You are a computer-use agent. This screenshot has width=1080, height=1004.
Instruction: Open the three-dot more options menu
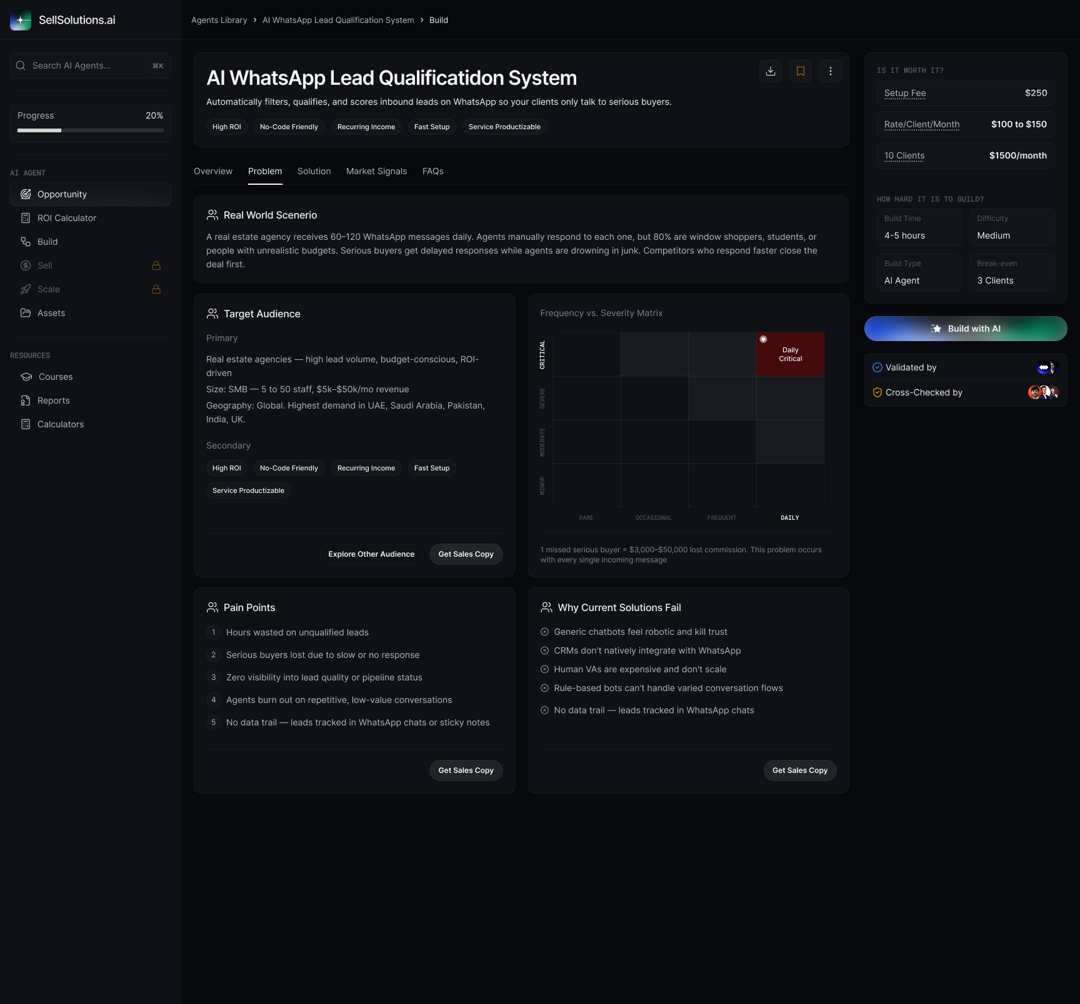(x=830, y=71)
